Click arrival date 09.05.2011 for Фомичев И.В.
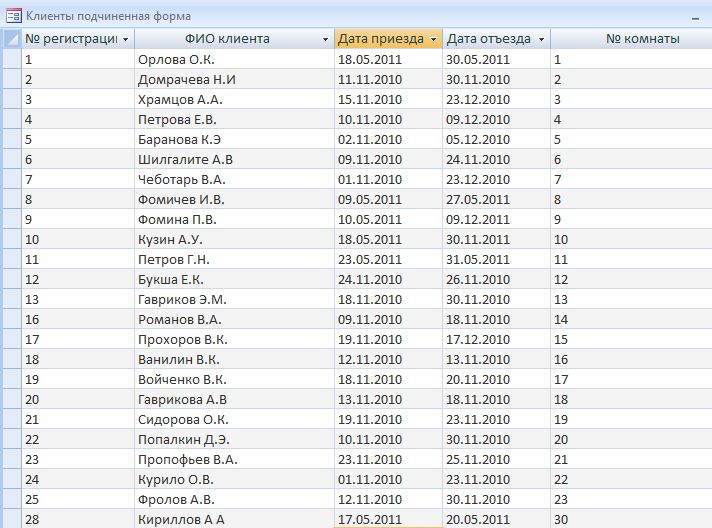 pyautogui.click(x=388, y=199)
